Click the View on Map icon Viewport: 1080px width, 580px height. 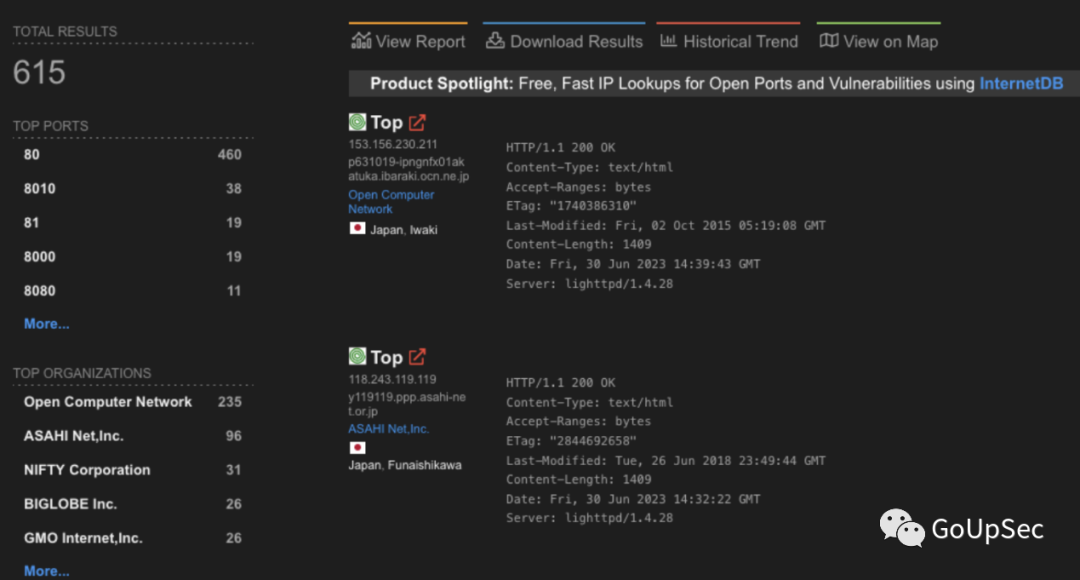[829, 41]
